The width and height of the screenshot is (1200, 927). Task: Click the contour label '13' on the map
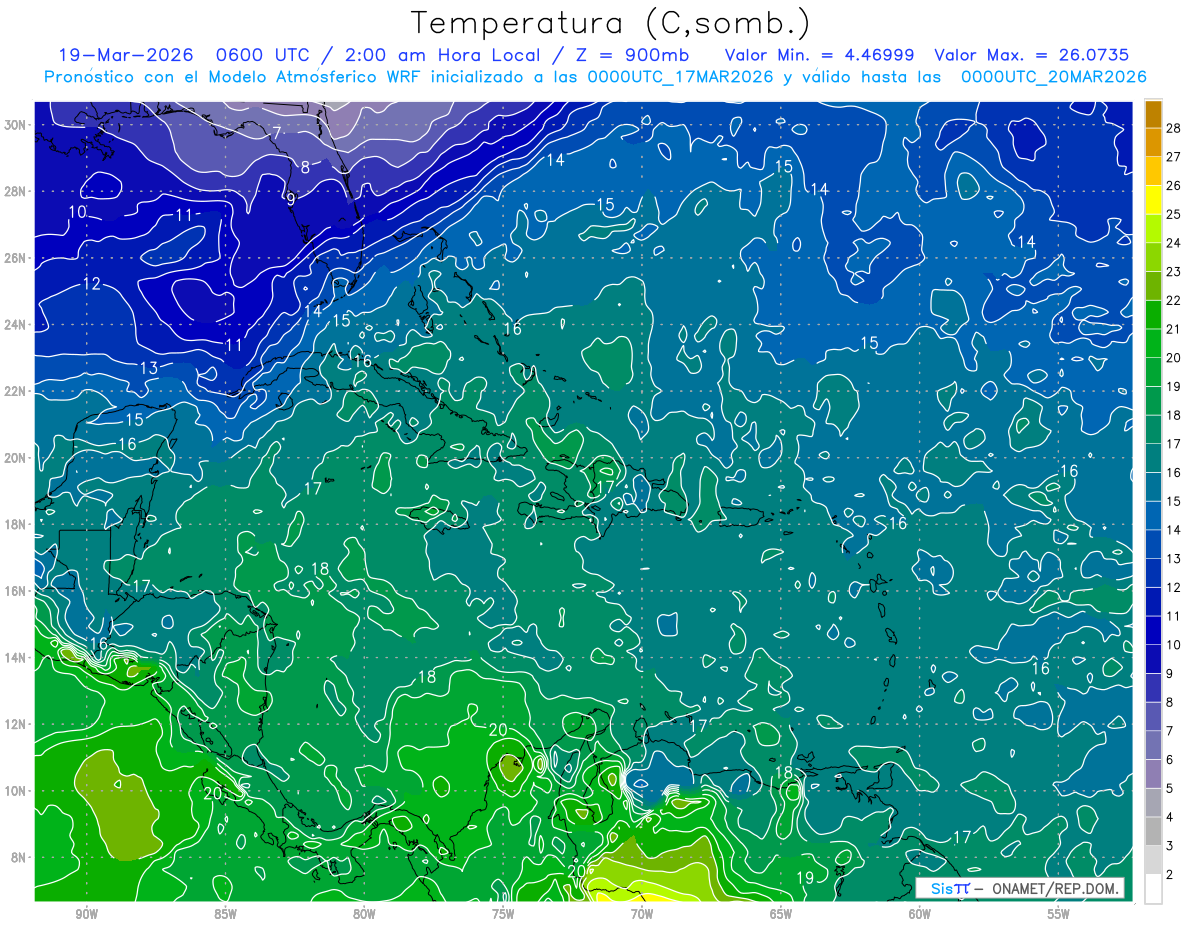click(x=148, y=368)
